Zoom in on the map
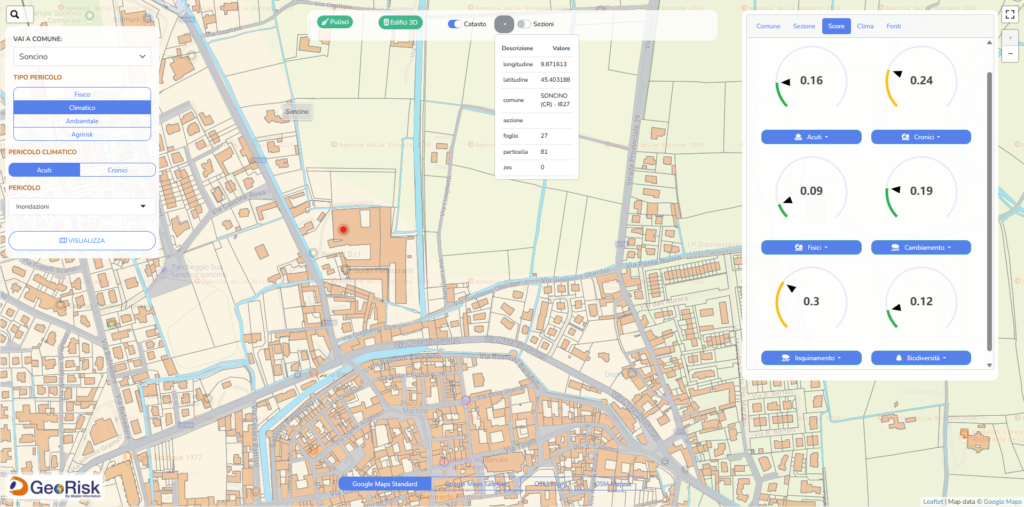1024x507 pixels. click(x=1009, y=38)
